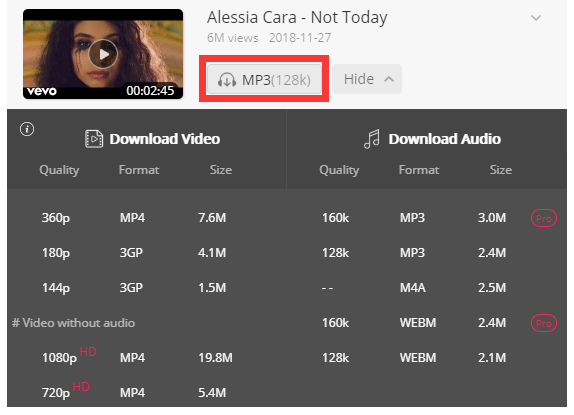Image resolution: width=574 pixels, height=415 pixels.
Task: Expand the chevron beside the video title
Action: pyautogui.click(x=536, y=18)
